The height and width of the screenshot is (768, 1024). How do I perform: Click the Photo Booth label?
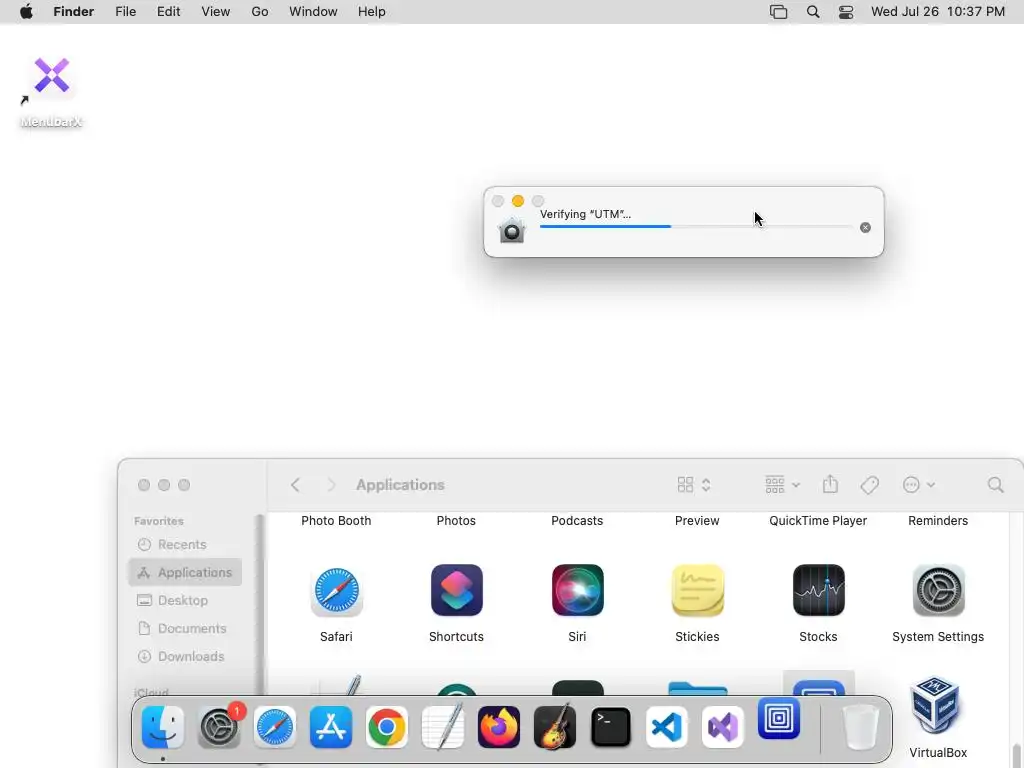pos(336,520)
